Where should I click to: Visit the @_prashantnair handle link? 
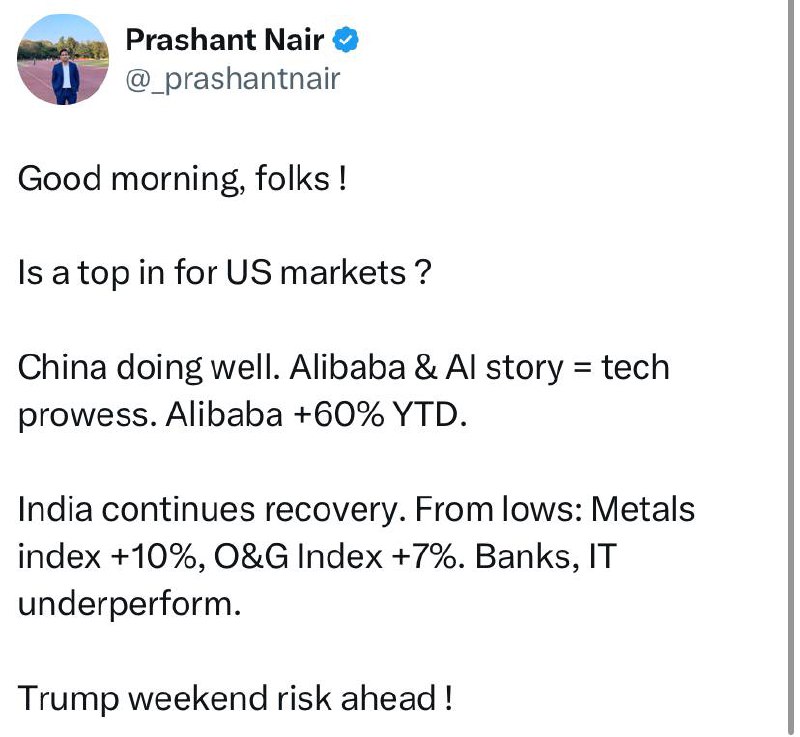click(x=233, y=79)
